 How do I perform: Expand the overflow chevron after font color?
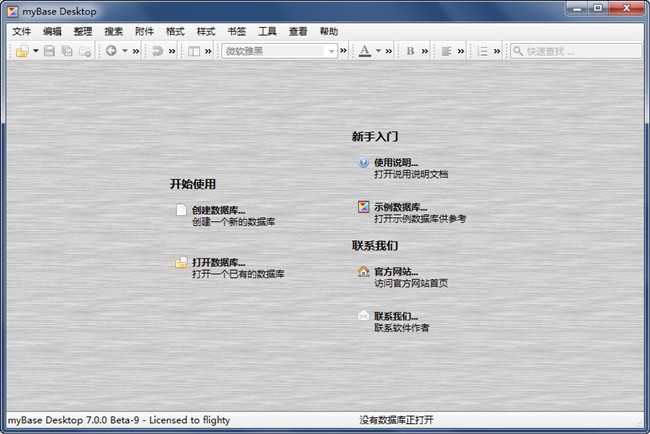[x=388, y=51]
